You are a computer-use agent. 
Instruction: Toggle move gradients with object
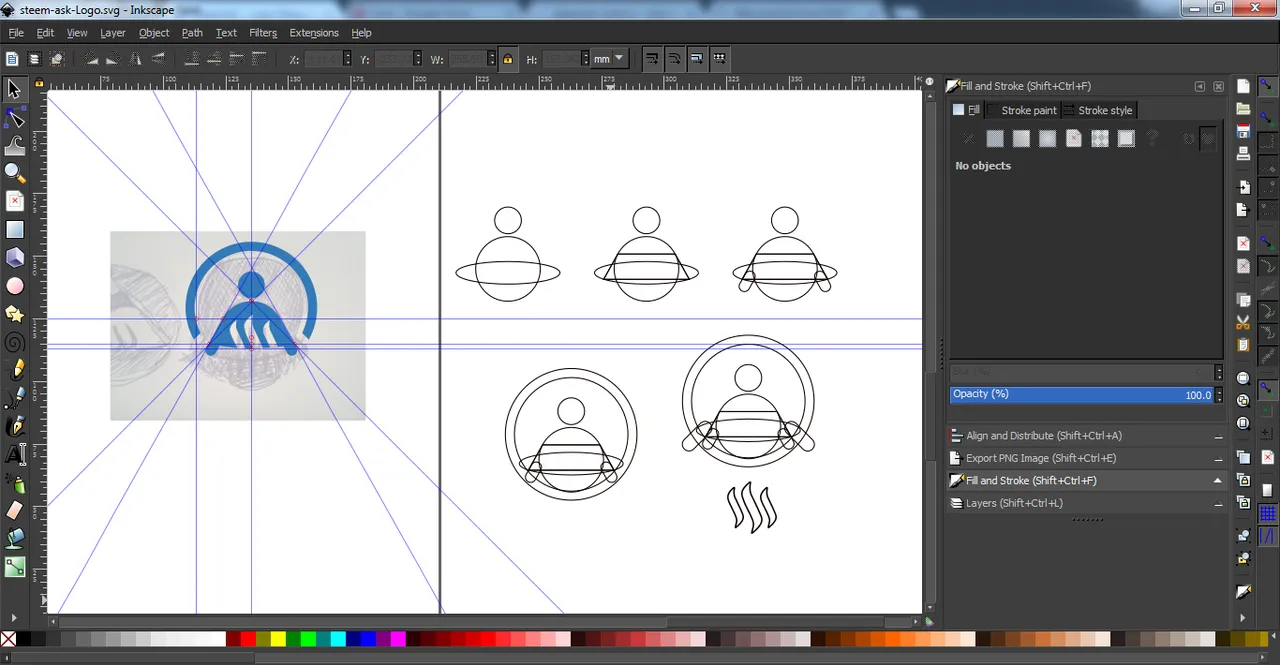(x=697, y=59)
